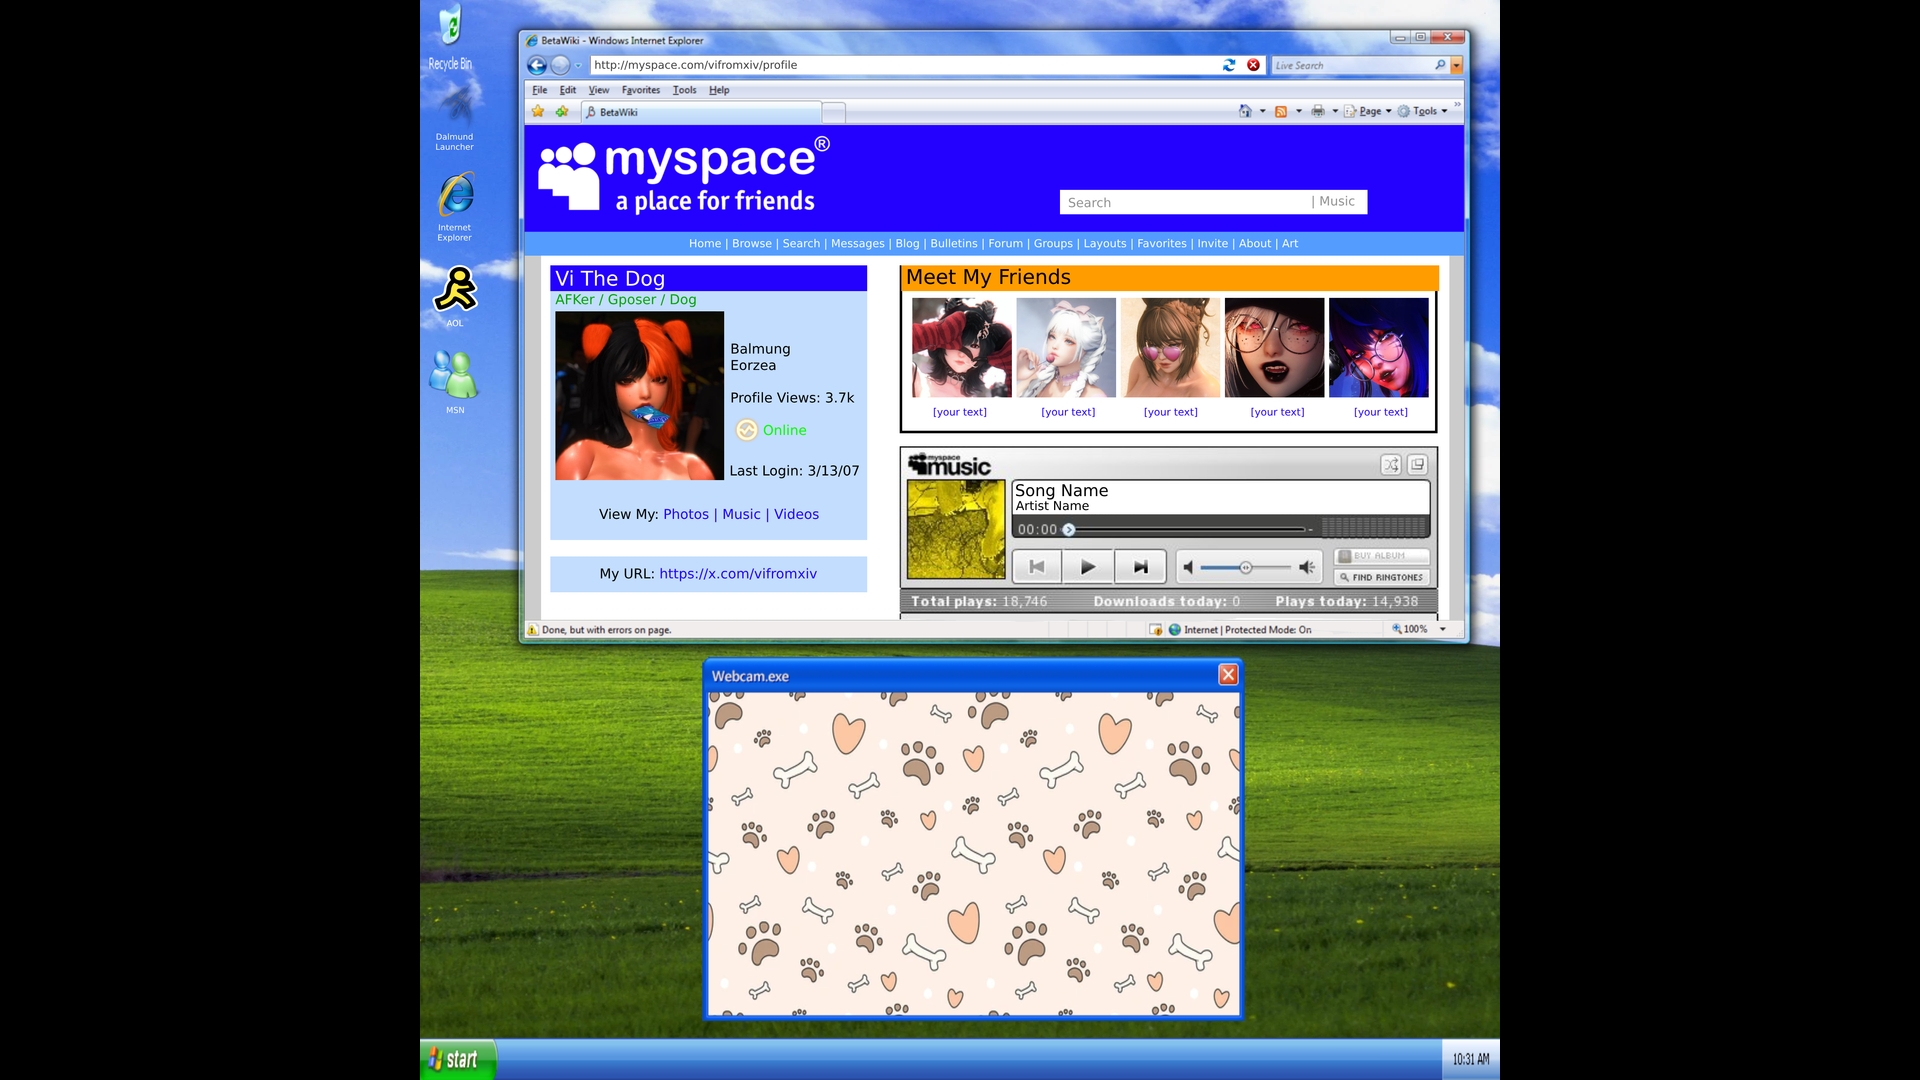This screenshot has width=1920, height=1080.
Task: Open the View menu
Action: click(x=599, y=90)
